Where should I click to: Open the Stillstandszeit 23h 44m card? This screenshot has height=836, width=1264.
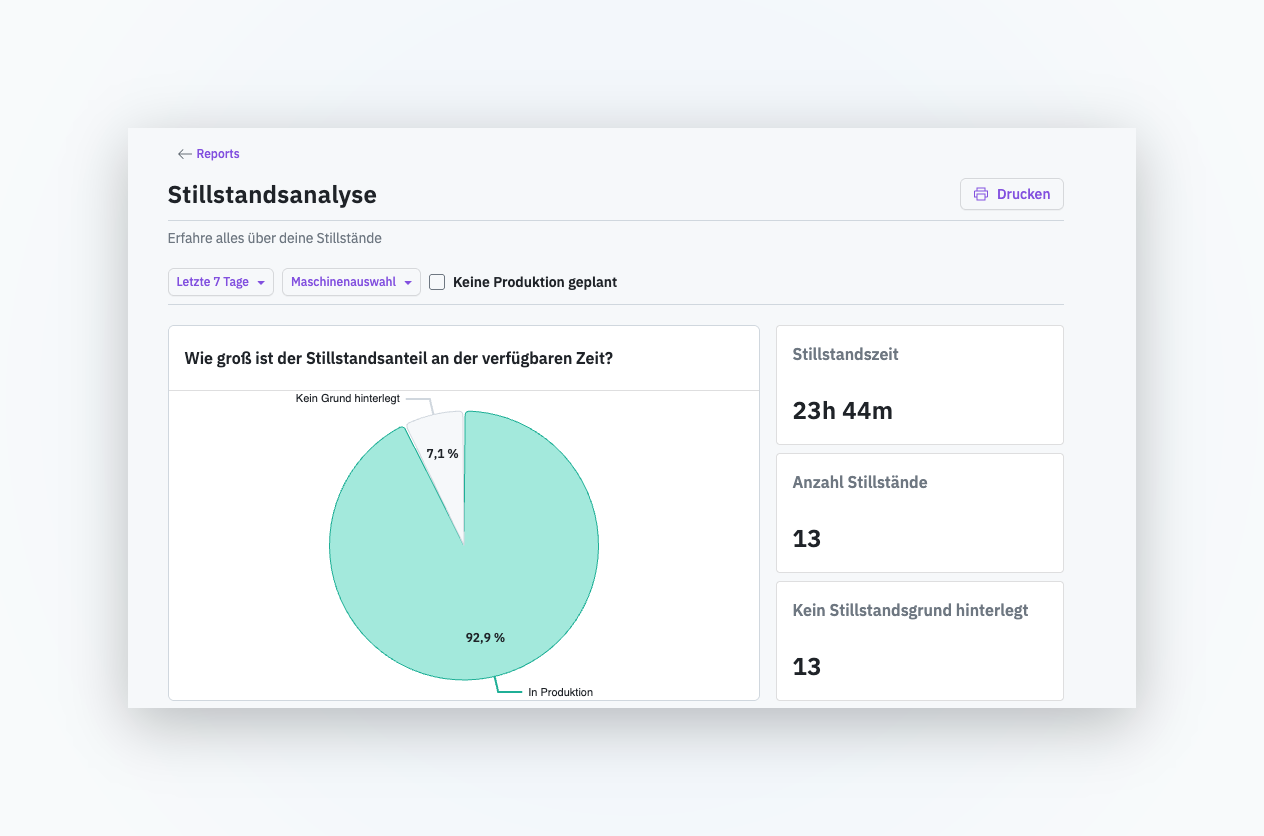(920, 385)
